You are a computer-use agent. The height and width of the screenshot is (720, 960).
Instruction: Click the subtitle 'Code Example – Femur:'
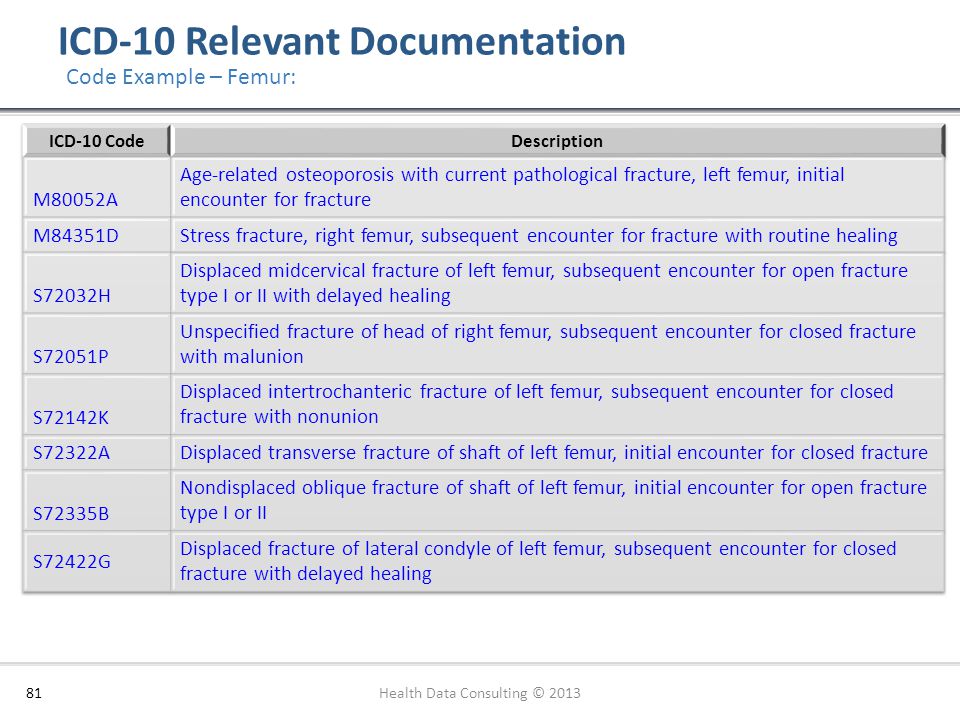181,77
